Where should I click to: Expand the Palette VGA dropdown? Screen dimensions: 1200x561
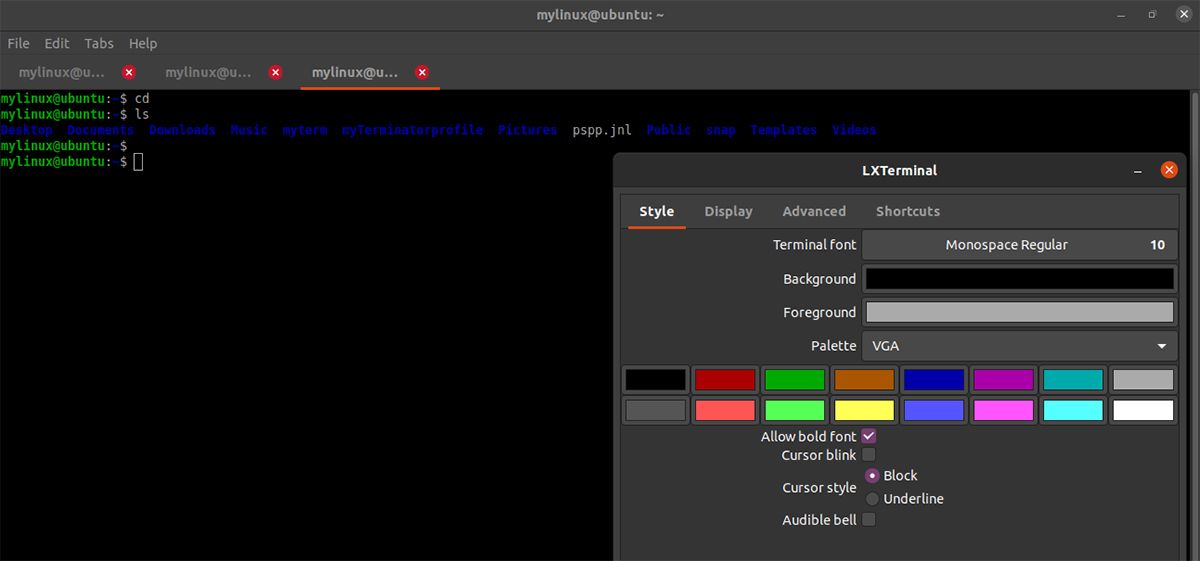[x=1018, y=346]
